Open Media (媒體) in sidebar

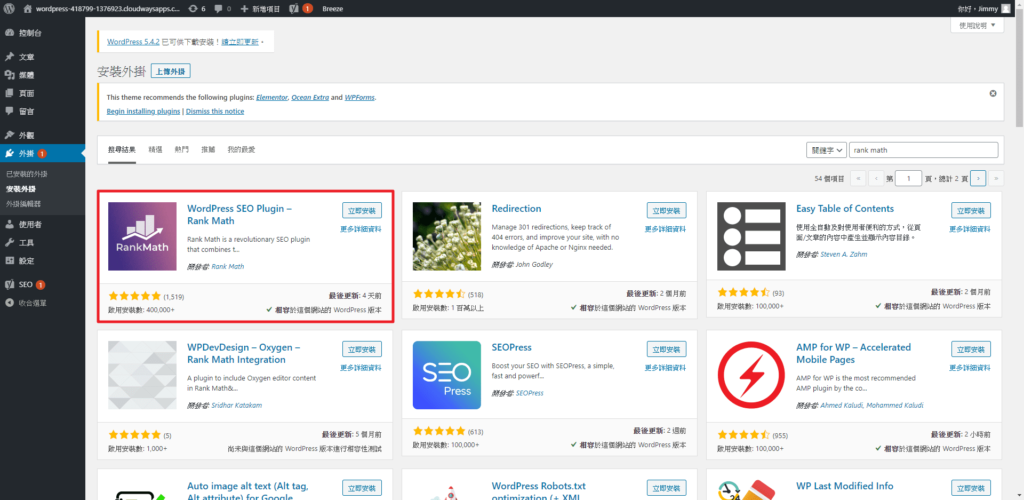[x=42, y=75]
